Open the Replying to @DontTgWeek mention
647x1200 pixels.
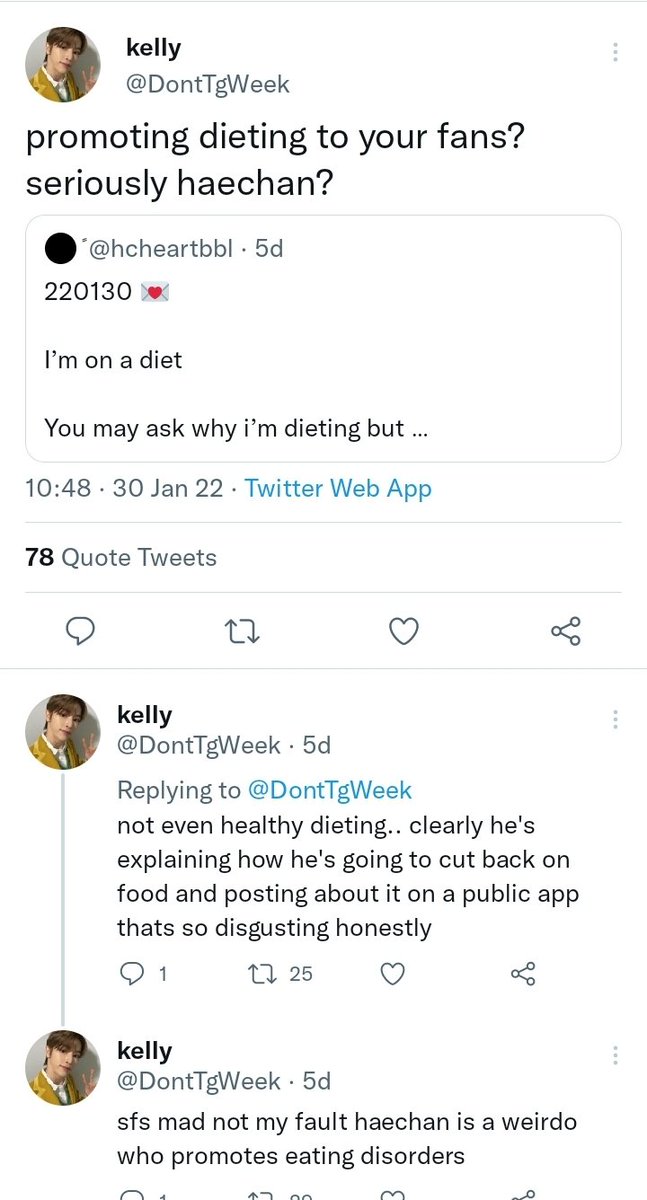329,790
